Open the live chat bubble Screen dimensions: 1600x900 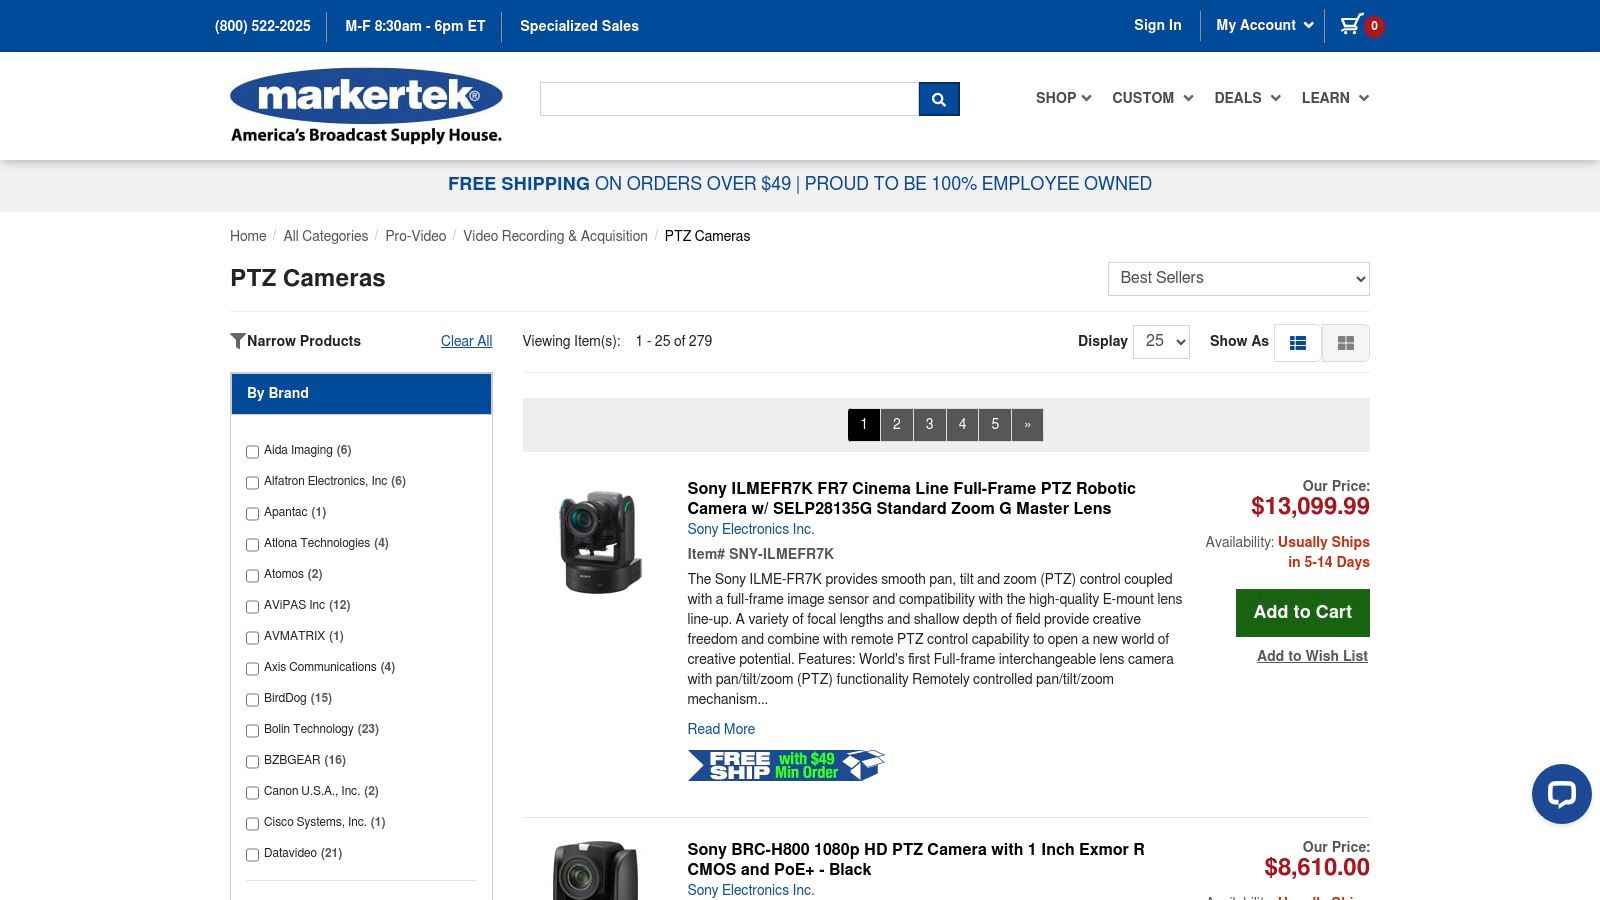click(x=1561, y=794)
